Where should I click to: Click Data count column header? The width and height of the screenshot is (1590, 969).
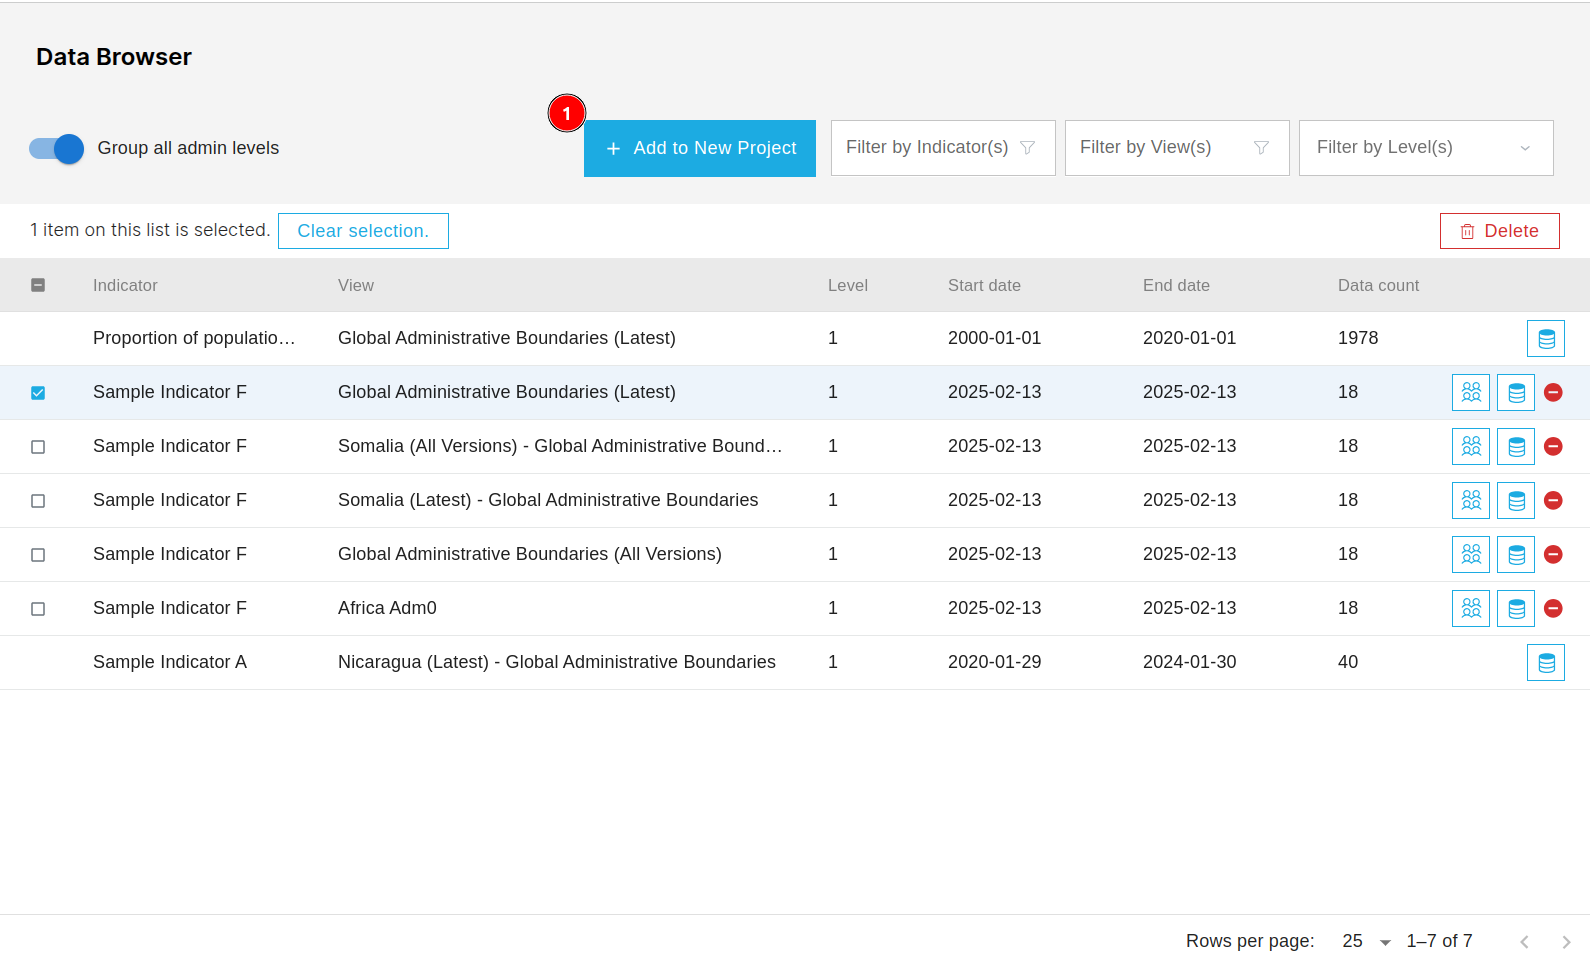tap(1378, 285)
